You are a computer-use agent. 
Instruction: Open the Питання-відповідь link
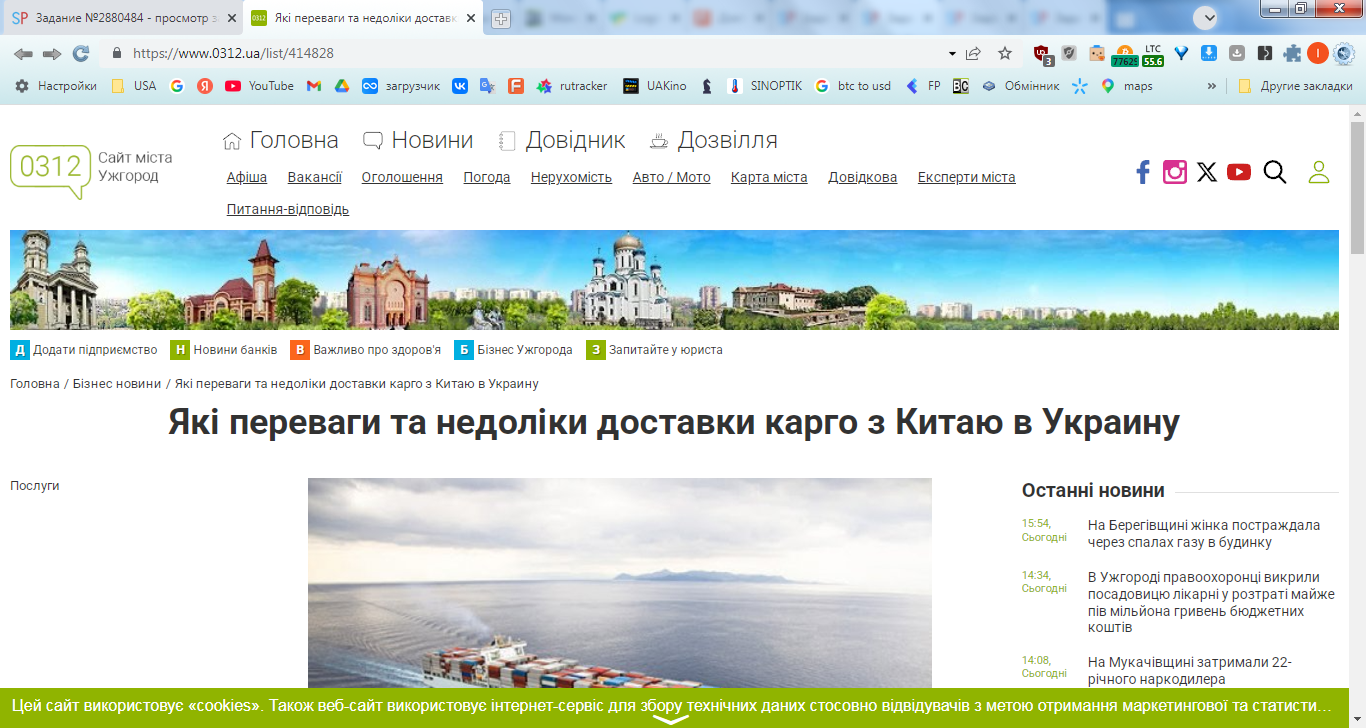pos(288,209)
